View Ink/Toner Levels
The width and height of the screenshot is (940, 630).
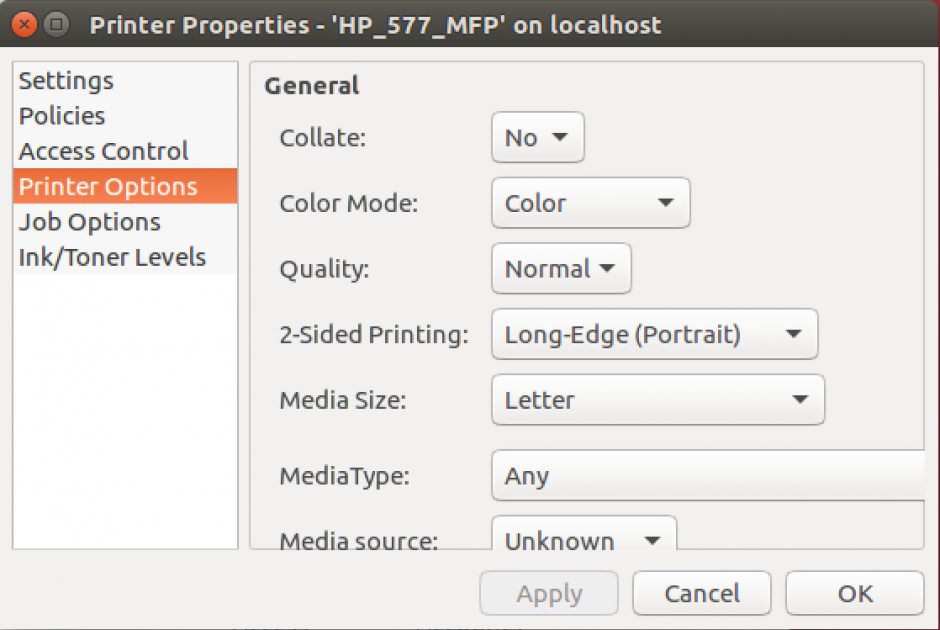112,257
